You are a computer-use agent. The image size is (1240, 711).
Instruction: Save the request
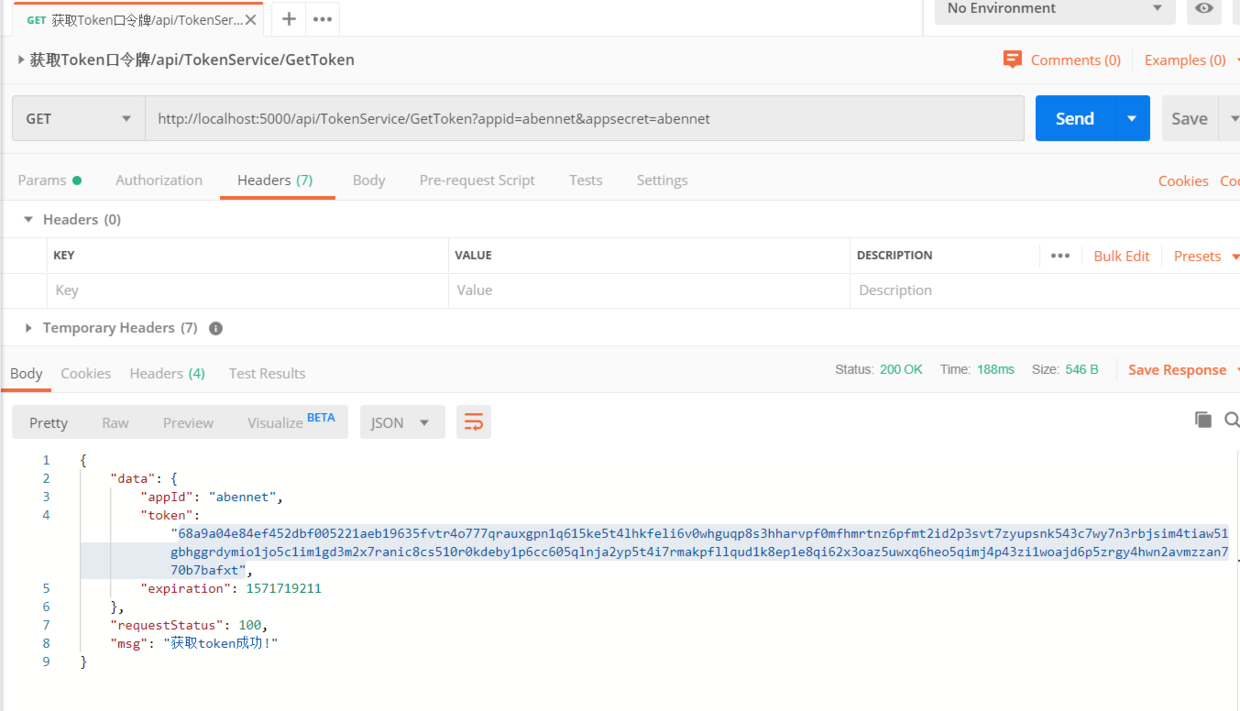pos(1189,118)
